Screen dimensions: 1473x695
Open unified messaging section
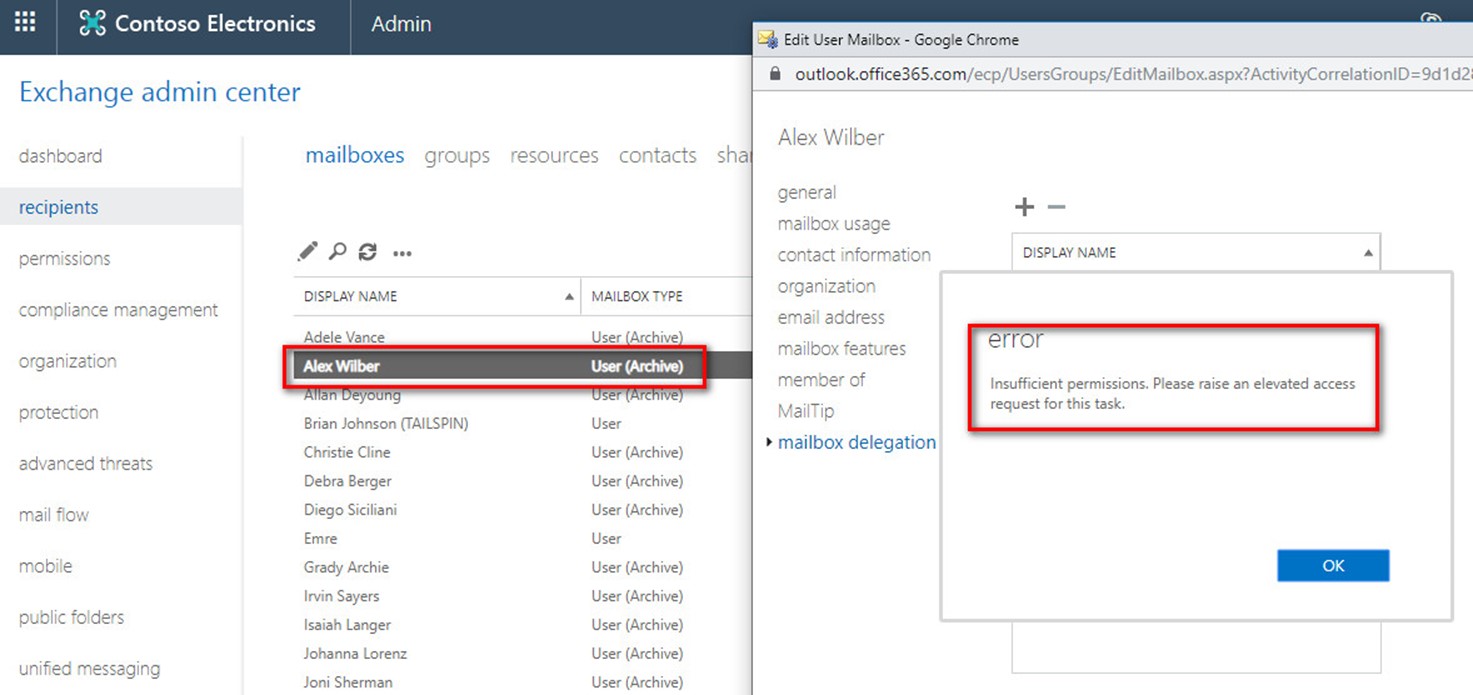[89, 669]
